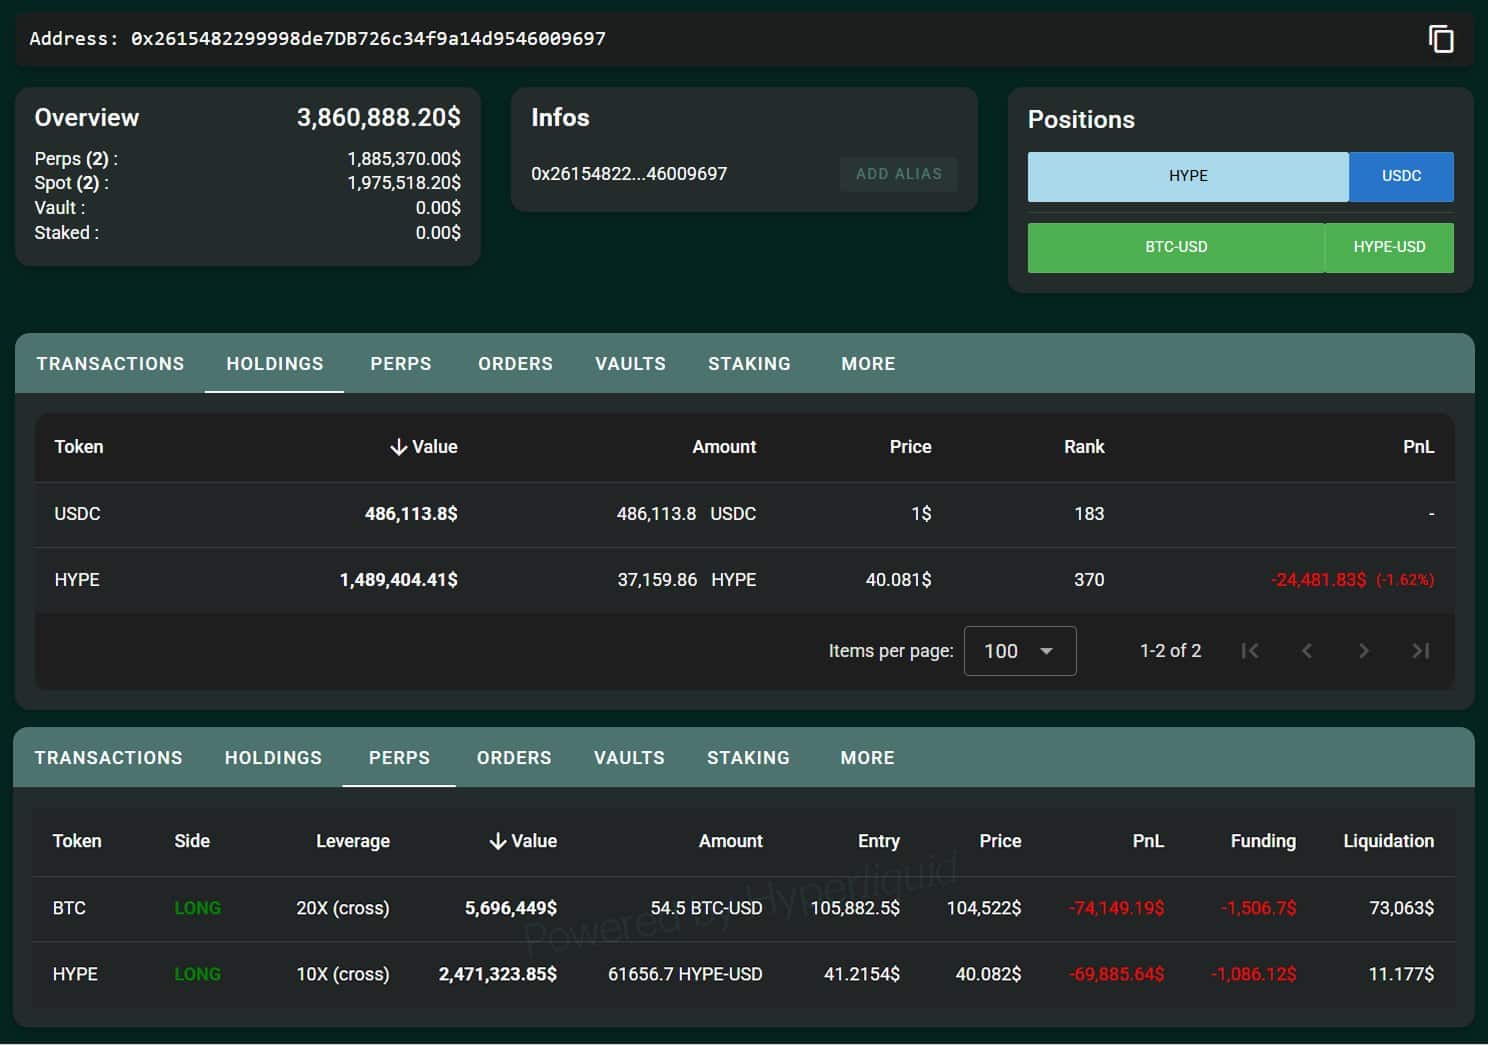Copy the wallet address with the copy icon
Screen dimensions: 1488x1045
tap(1440, 39)
